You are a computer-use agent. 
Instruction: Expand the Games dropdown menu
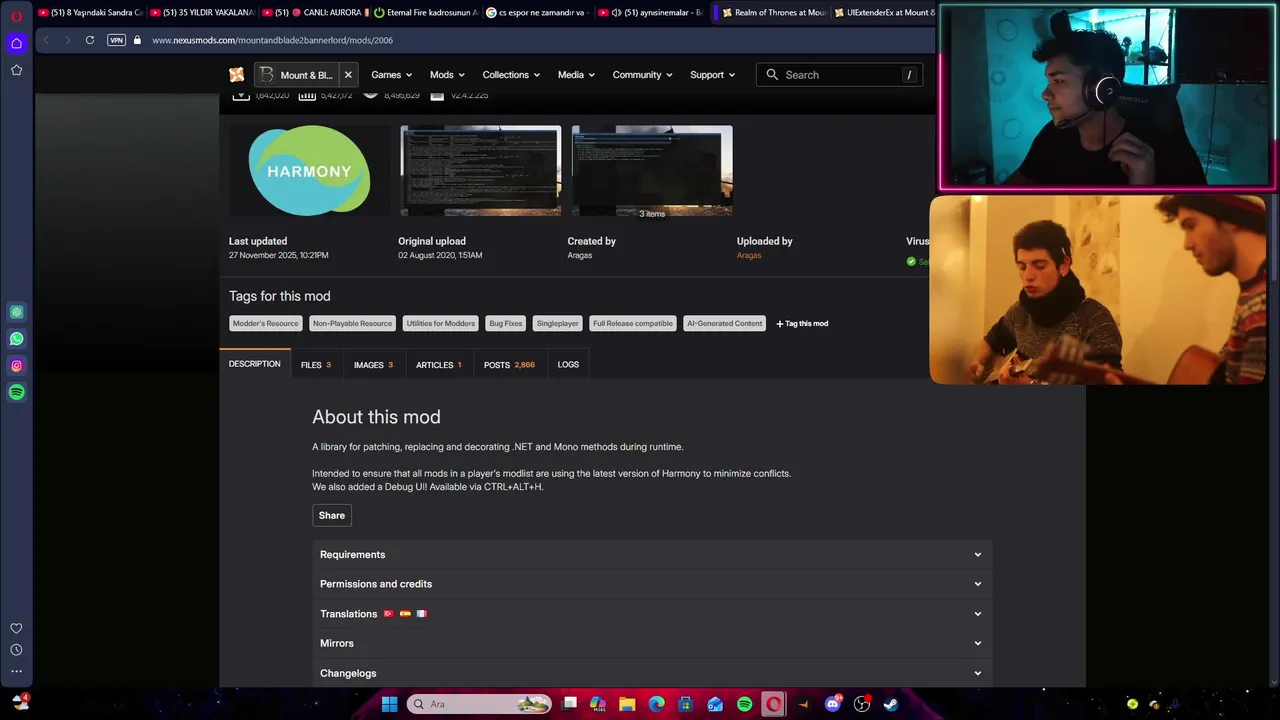pyautogui.click(x=392, y=75)
